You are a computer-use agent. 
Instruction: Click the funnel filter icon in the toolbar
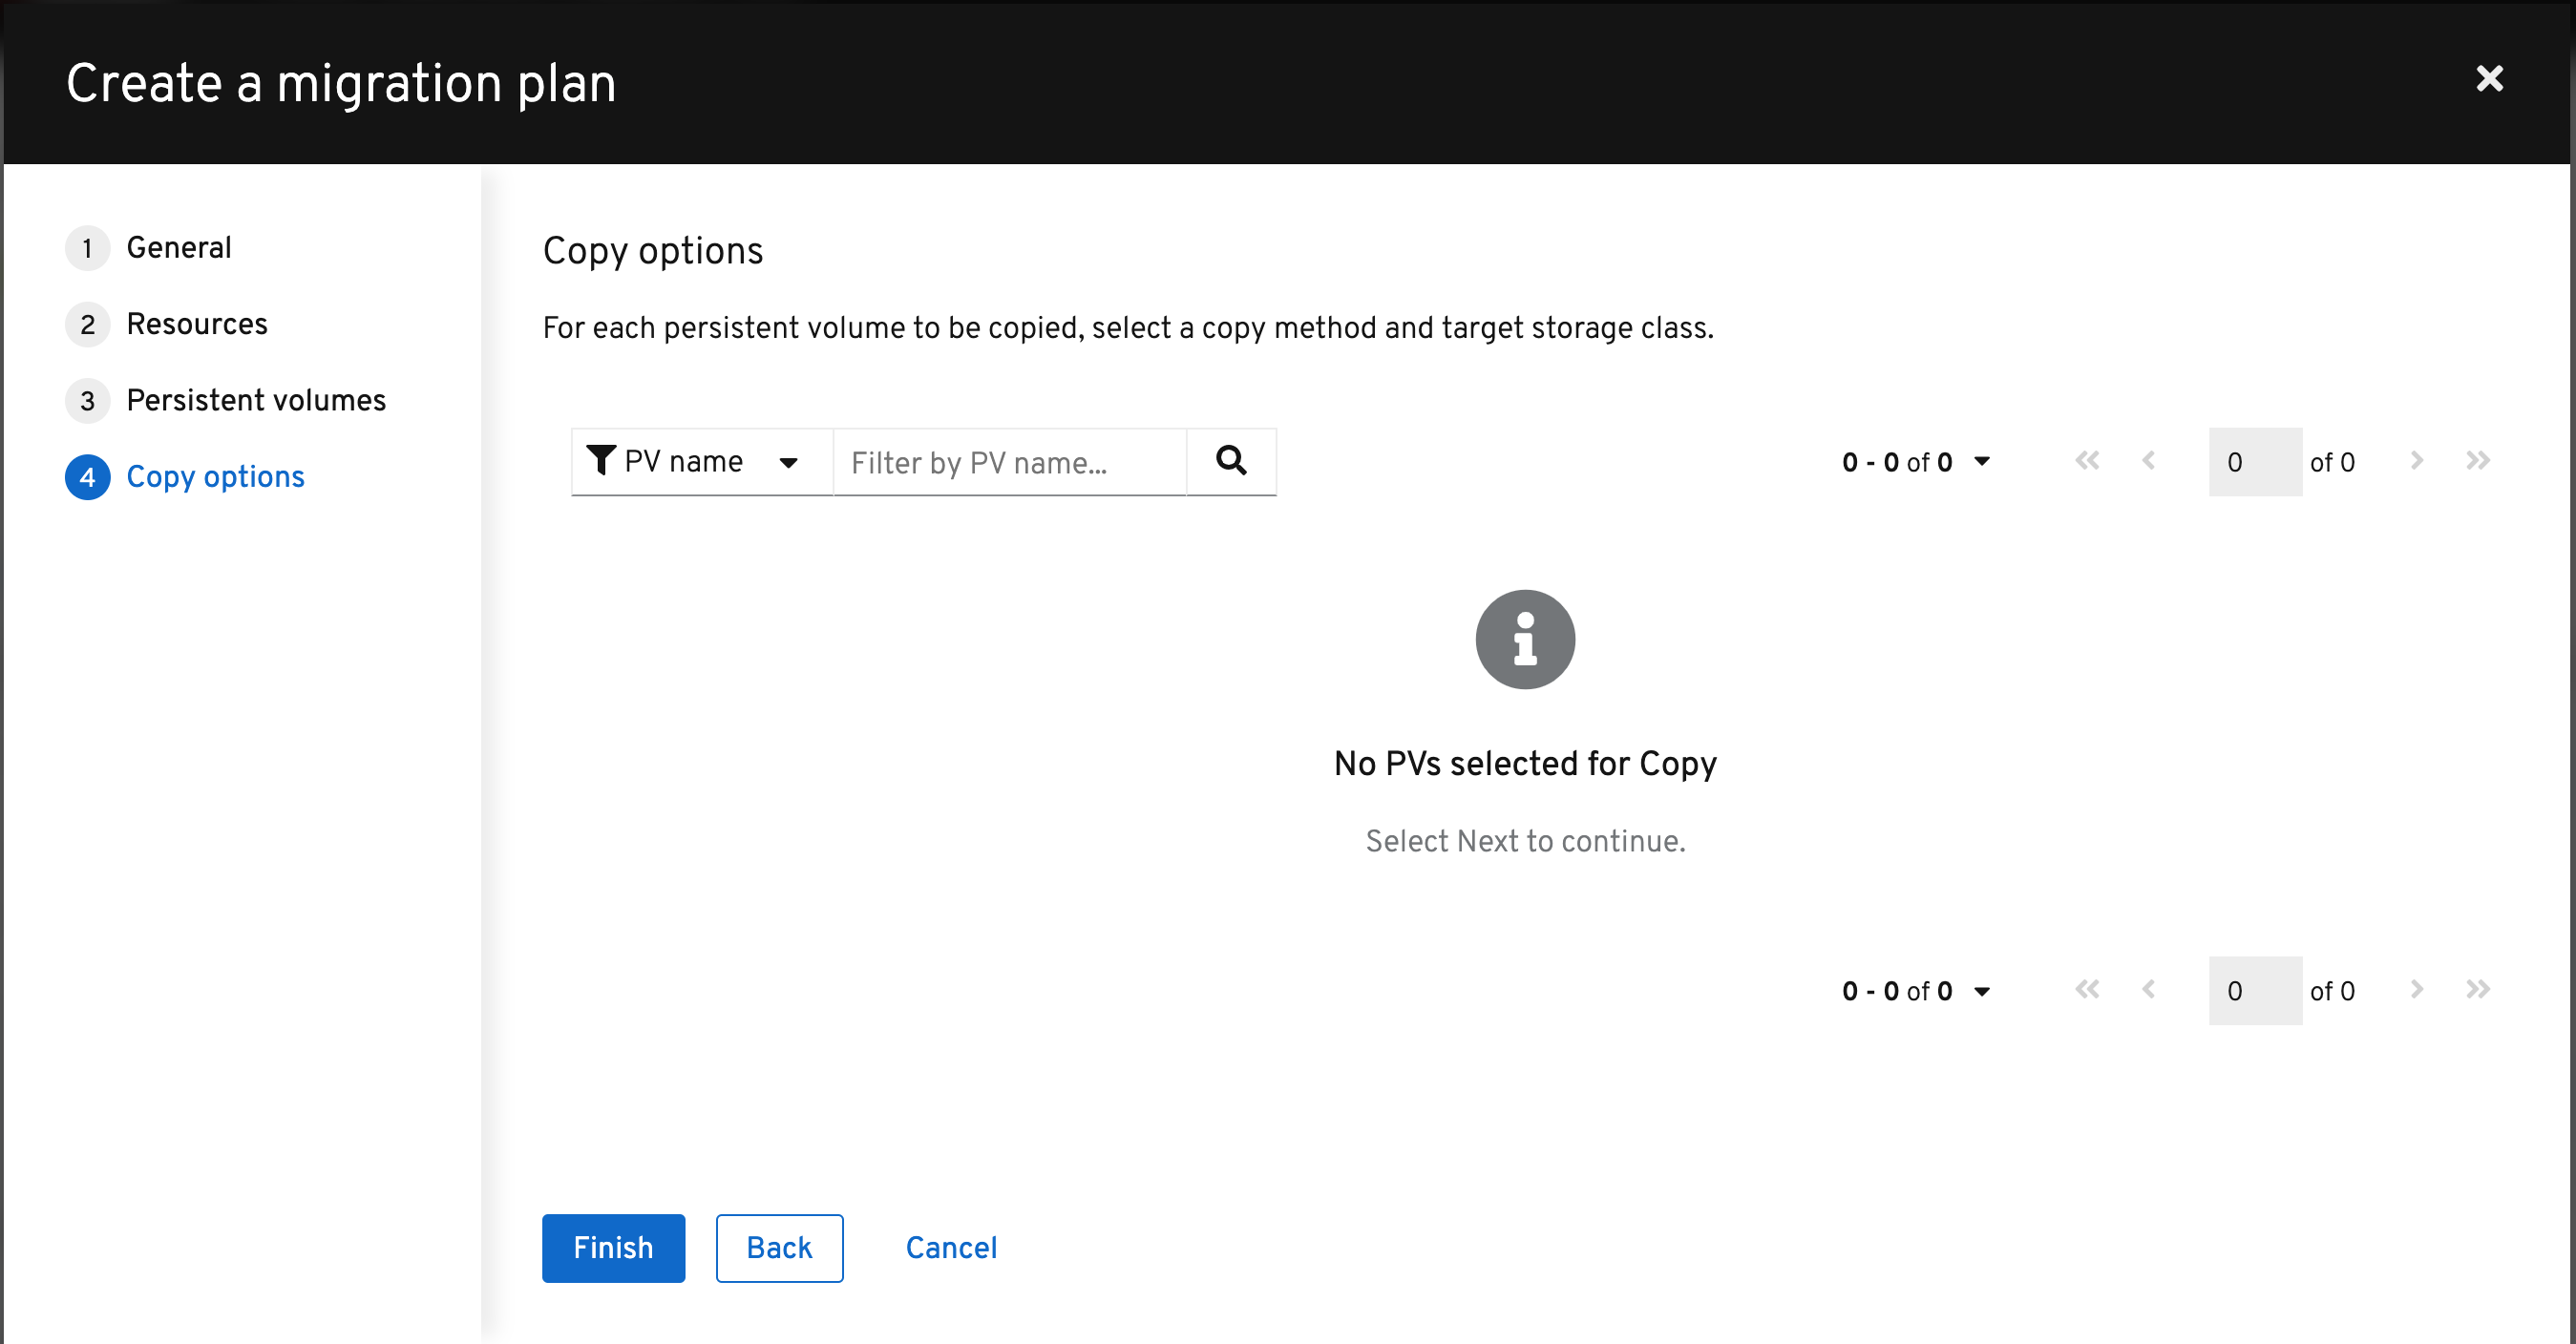601,461
